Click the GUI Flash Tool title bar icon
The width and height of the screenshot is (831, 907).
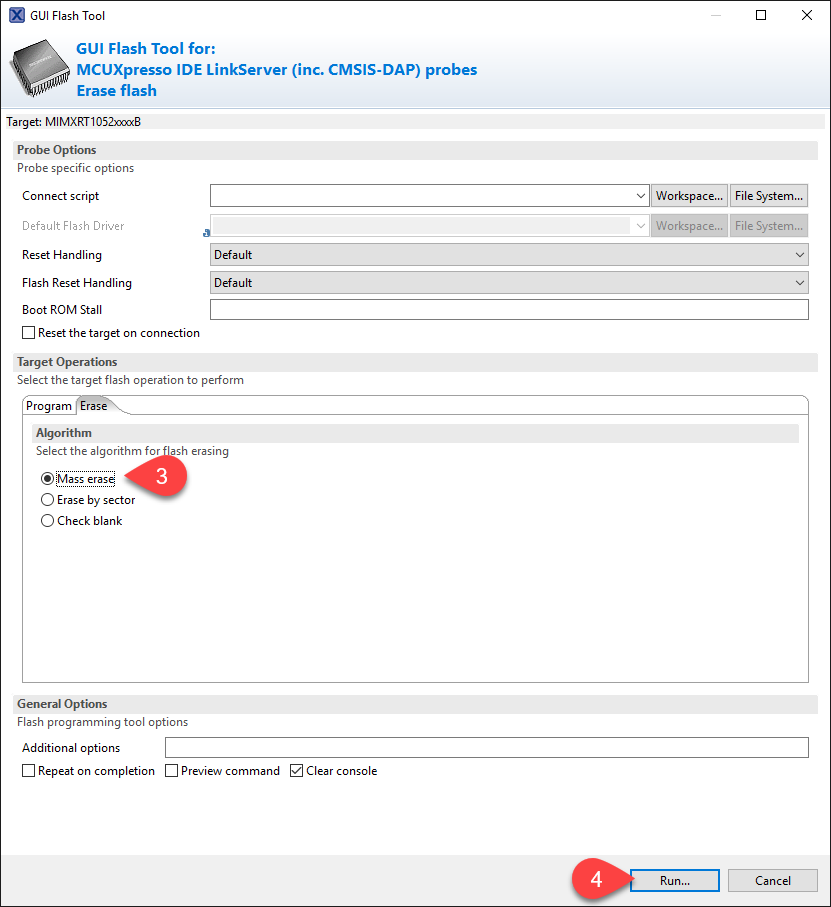click(x=17, y=16)
